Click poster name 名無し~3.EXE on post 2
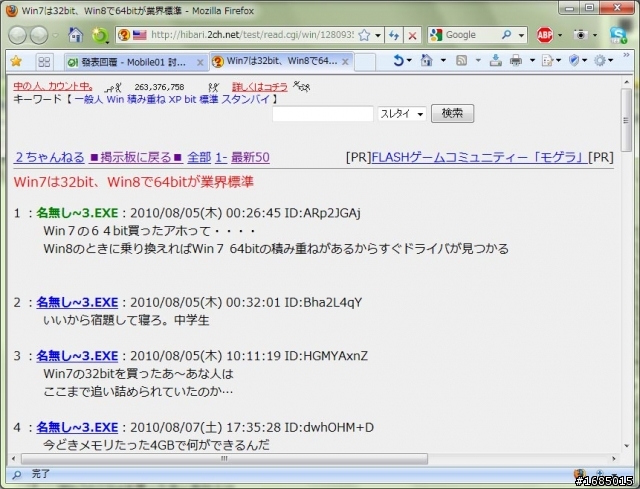Image resolution: width=640 pixels, height=489 pixels. pyautogui.click(x=77, y=302)
